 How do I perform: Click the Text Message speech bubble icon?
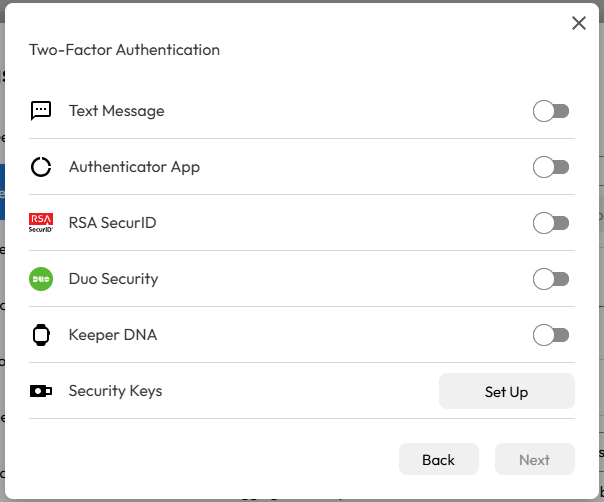41,111
